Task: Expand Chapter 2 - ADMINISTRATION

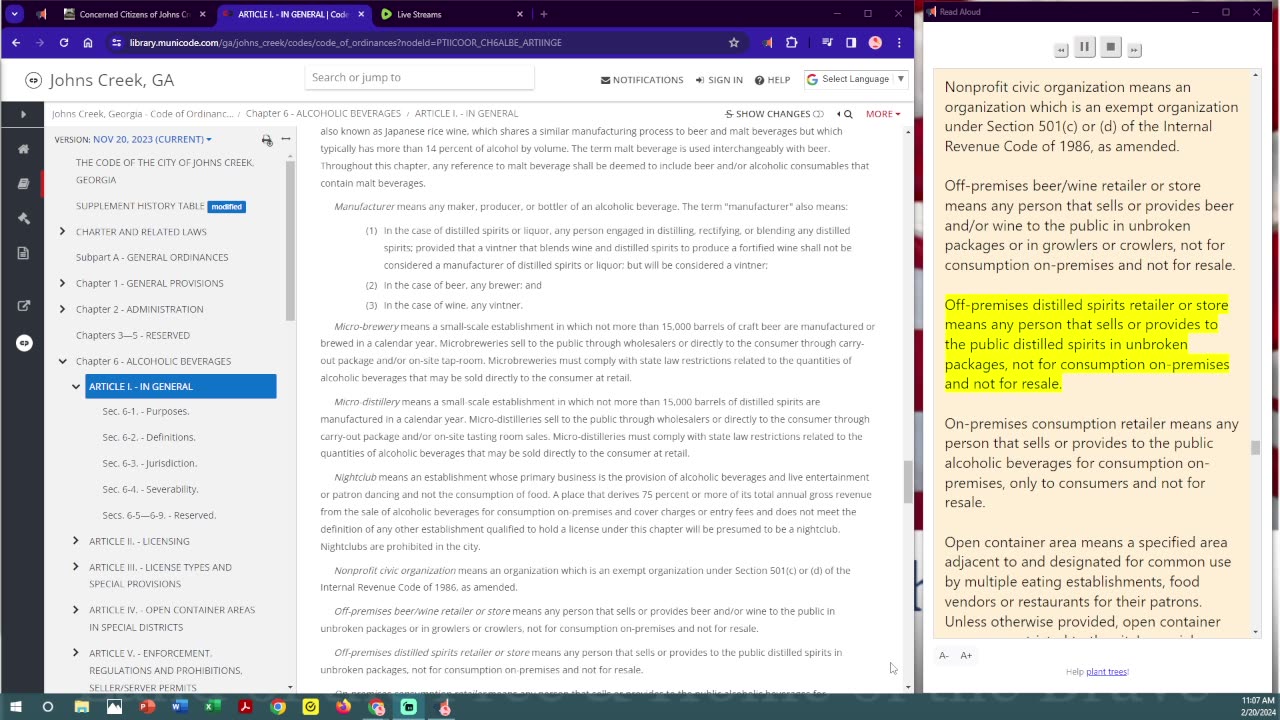Action: click(62, 309)
